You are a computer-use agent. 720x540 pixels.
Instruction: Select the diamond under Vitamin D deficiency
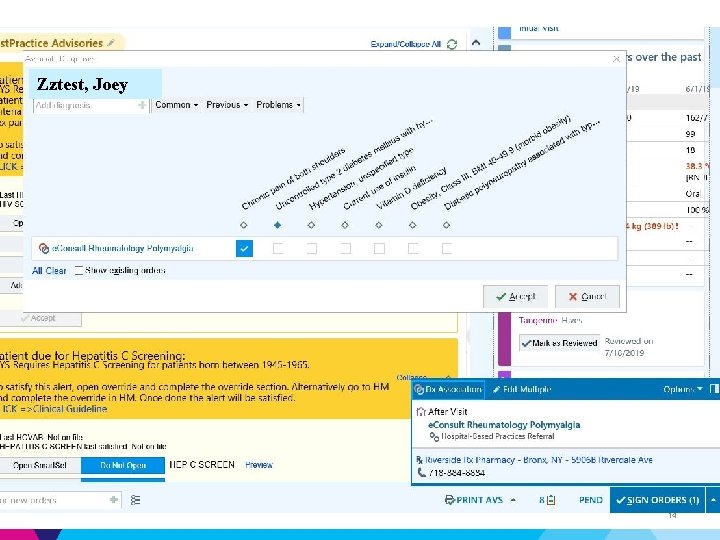379,225
